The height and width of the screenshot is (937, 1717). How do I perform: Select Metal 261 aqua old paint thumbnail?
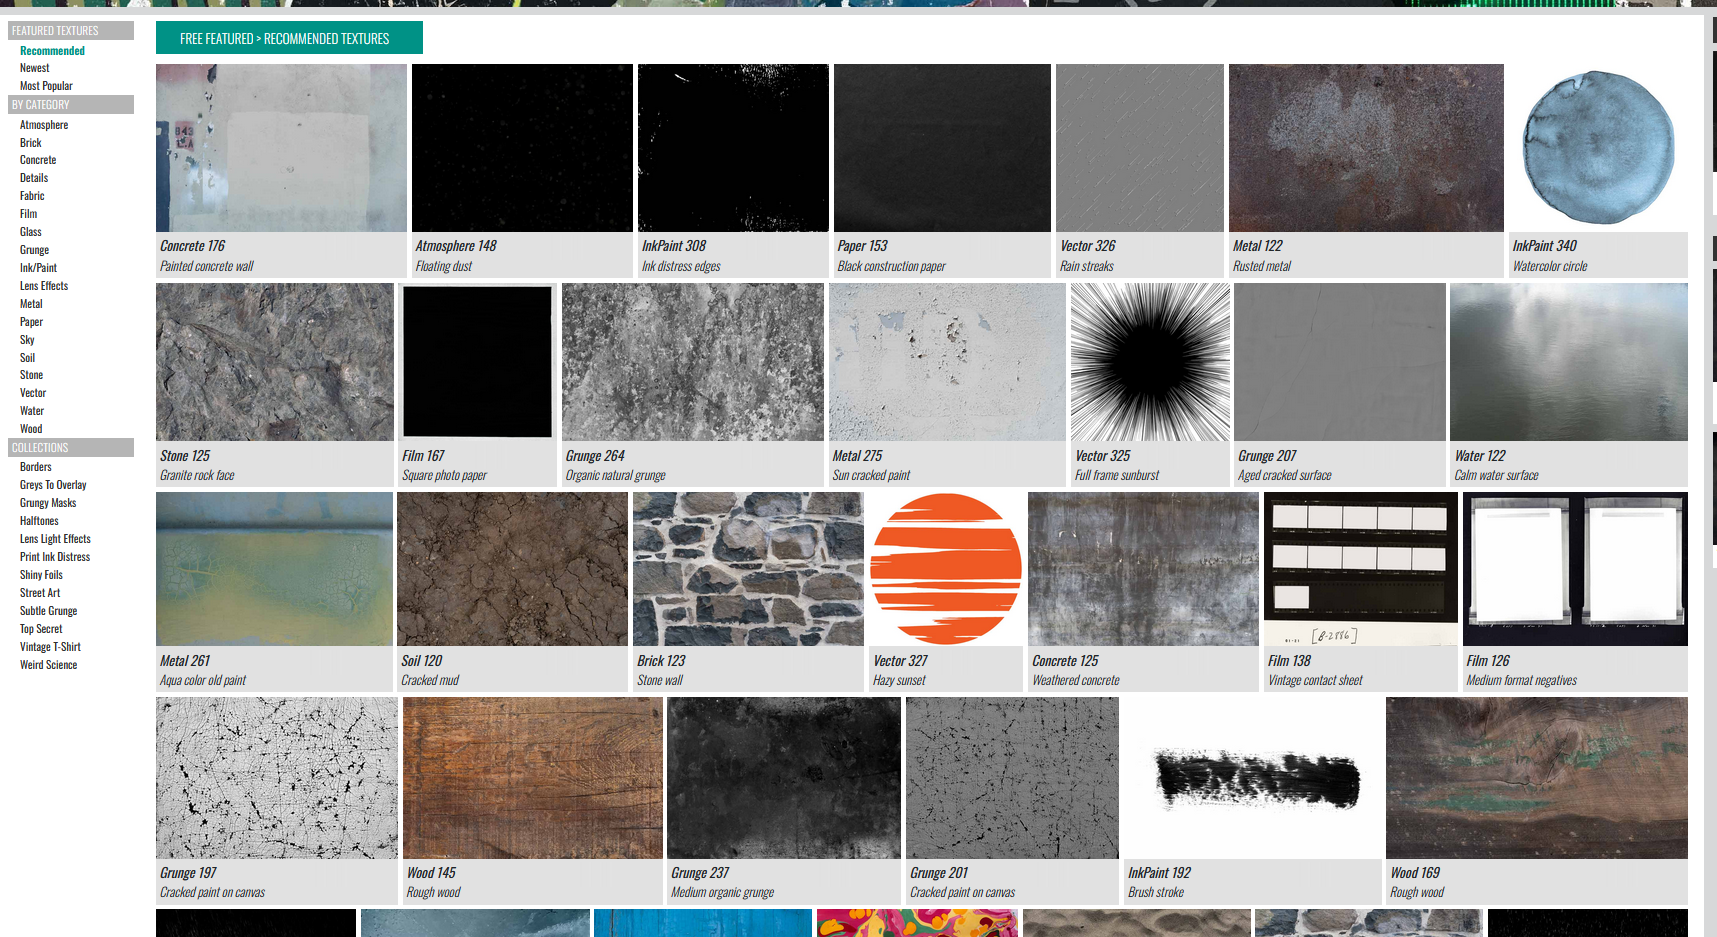coord(274,569)
